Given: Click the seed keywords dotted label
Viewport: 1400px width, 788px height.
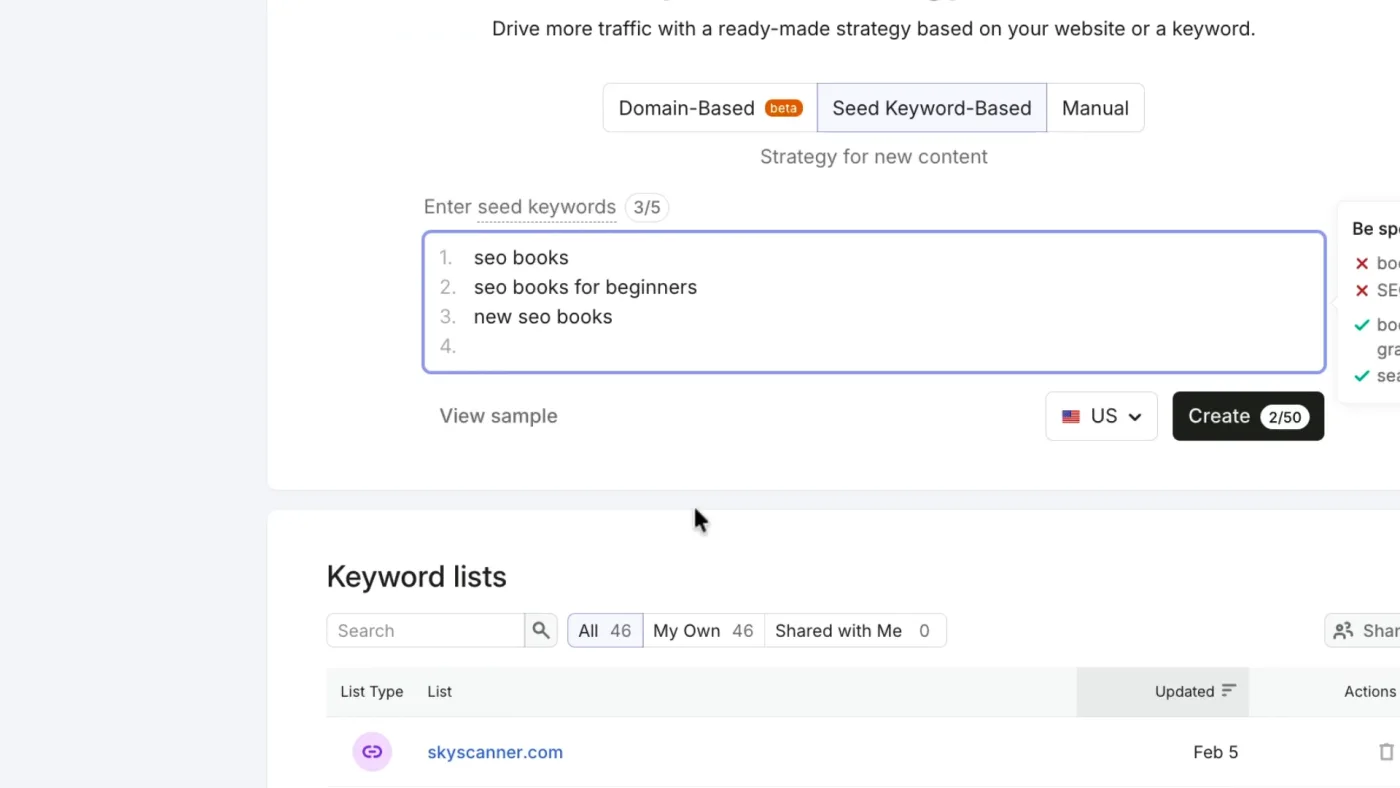Looking at the screenshot, I should tap(546, 207).
